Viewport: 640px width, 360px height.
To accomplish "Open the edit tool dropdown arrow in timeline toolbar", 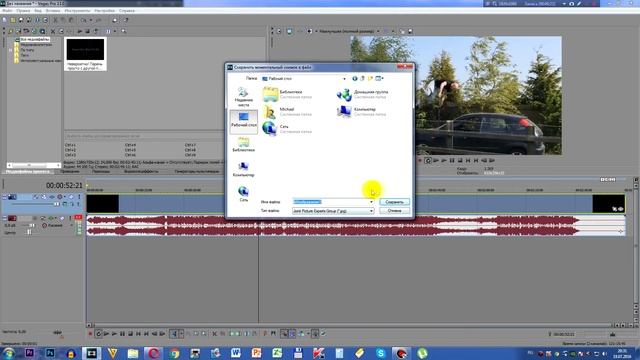I will tap(181, 334).
